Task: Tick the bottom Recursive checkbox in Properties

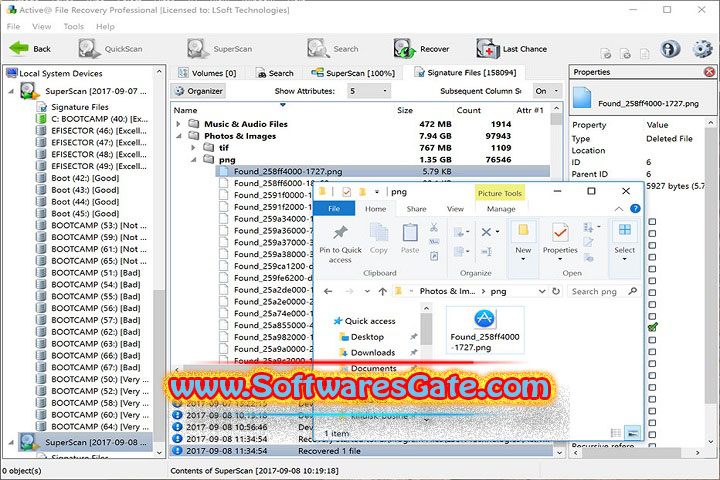Action: coord(652,446)
